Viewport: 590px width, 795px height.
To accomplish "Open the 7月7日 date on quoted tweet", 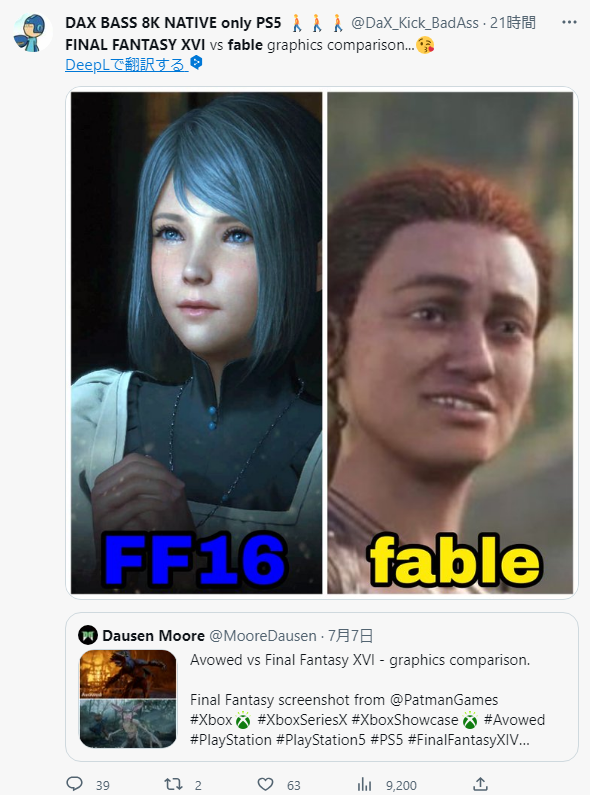I will point(351,636).
